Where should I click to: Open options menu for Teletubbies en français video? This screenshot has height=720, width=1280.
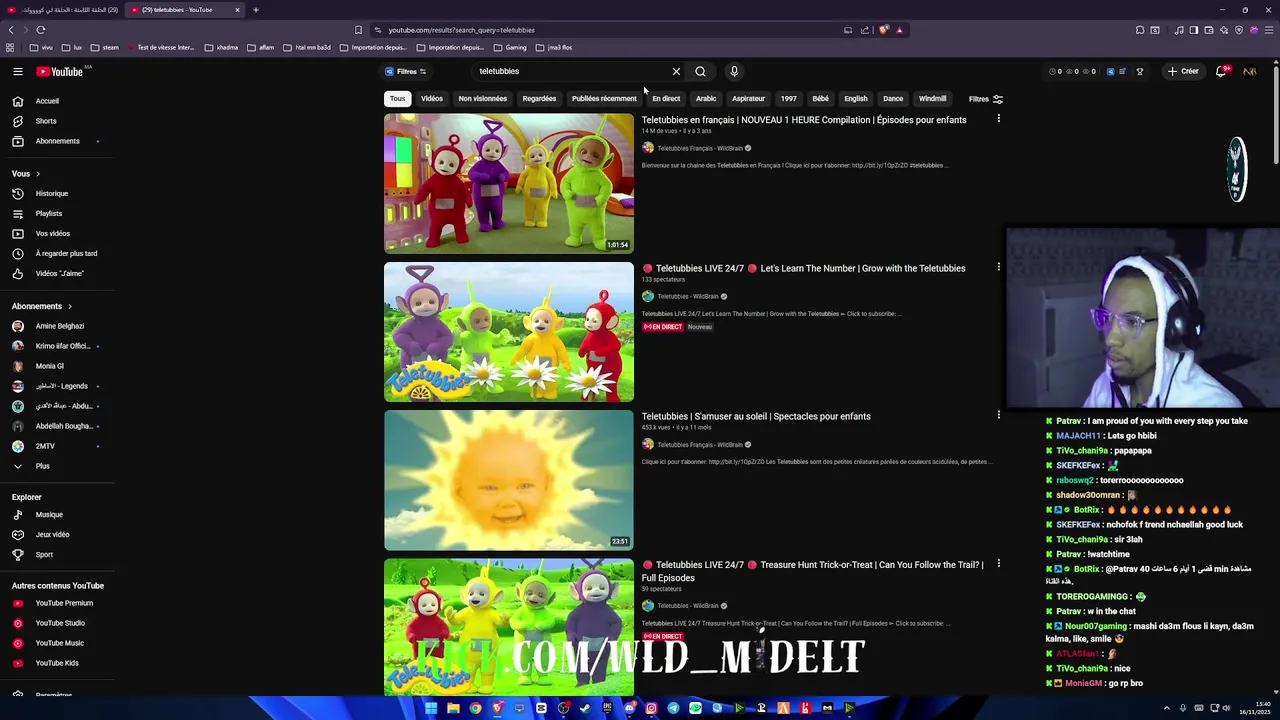[998, 119]
